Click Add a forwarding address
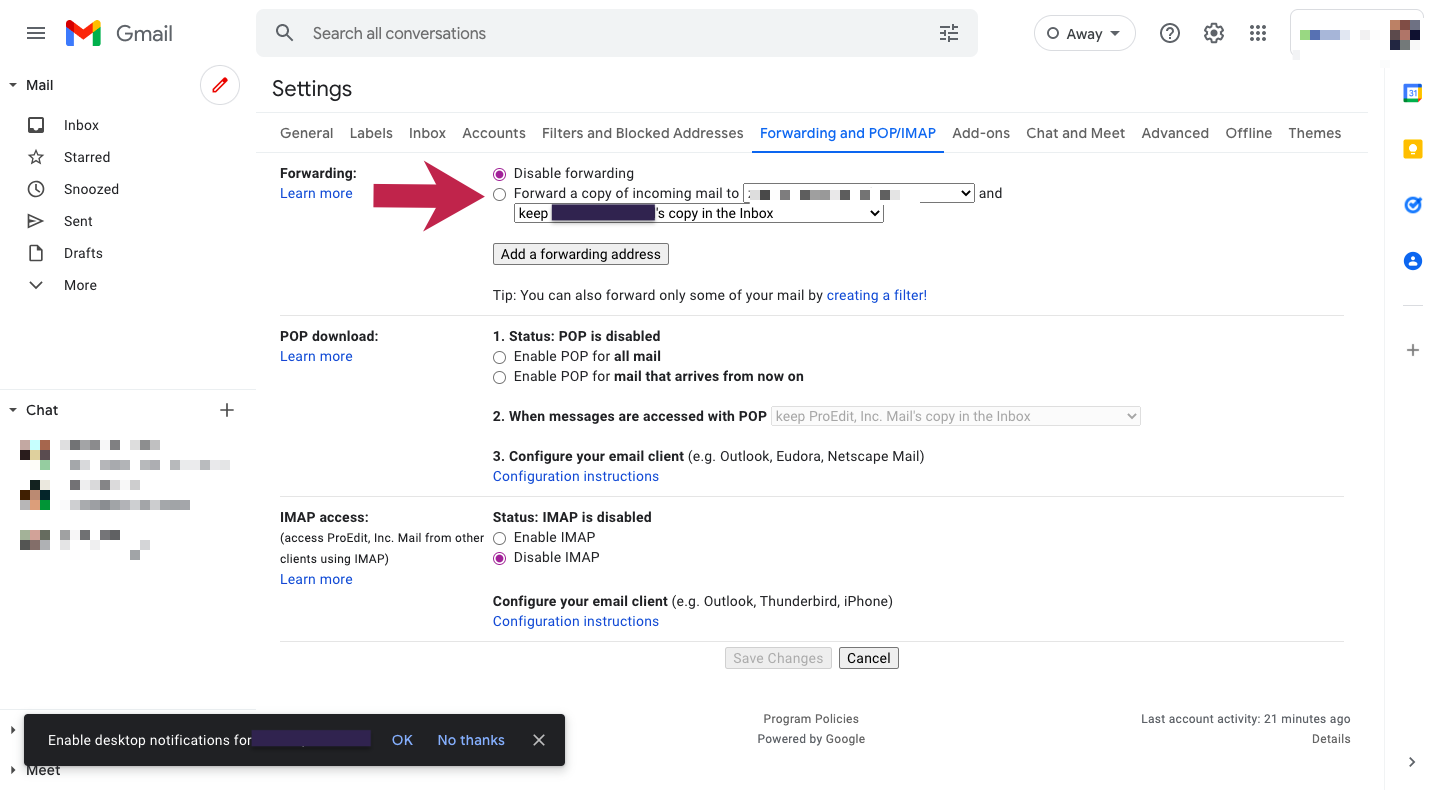 click(x=580, y=254)
